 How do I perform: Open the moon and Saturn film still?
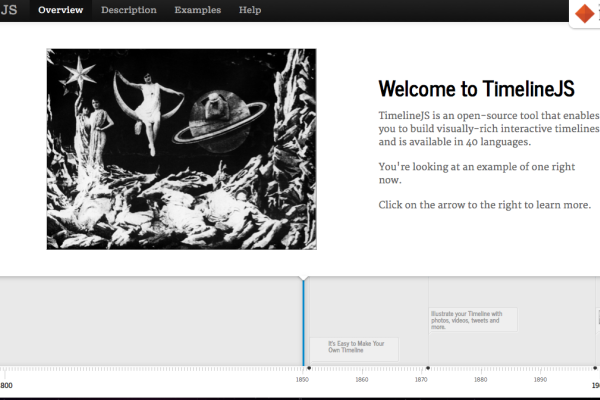pos(182,149)
